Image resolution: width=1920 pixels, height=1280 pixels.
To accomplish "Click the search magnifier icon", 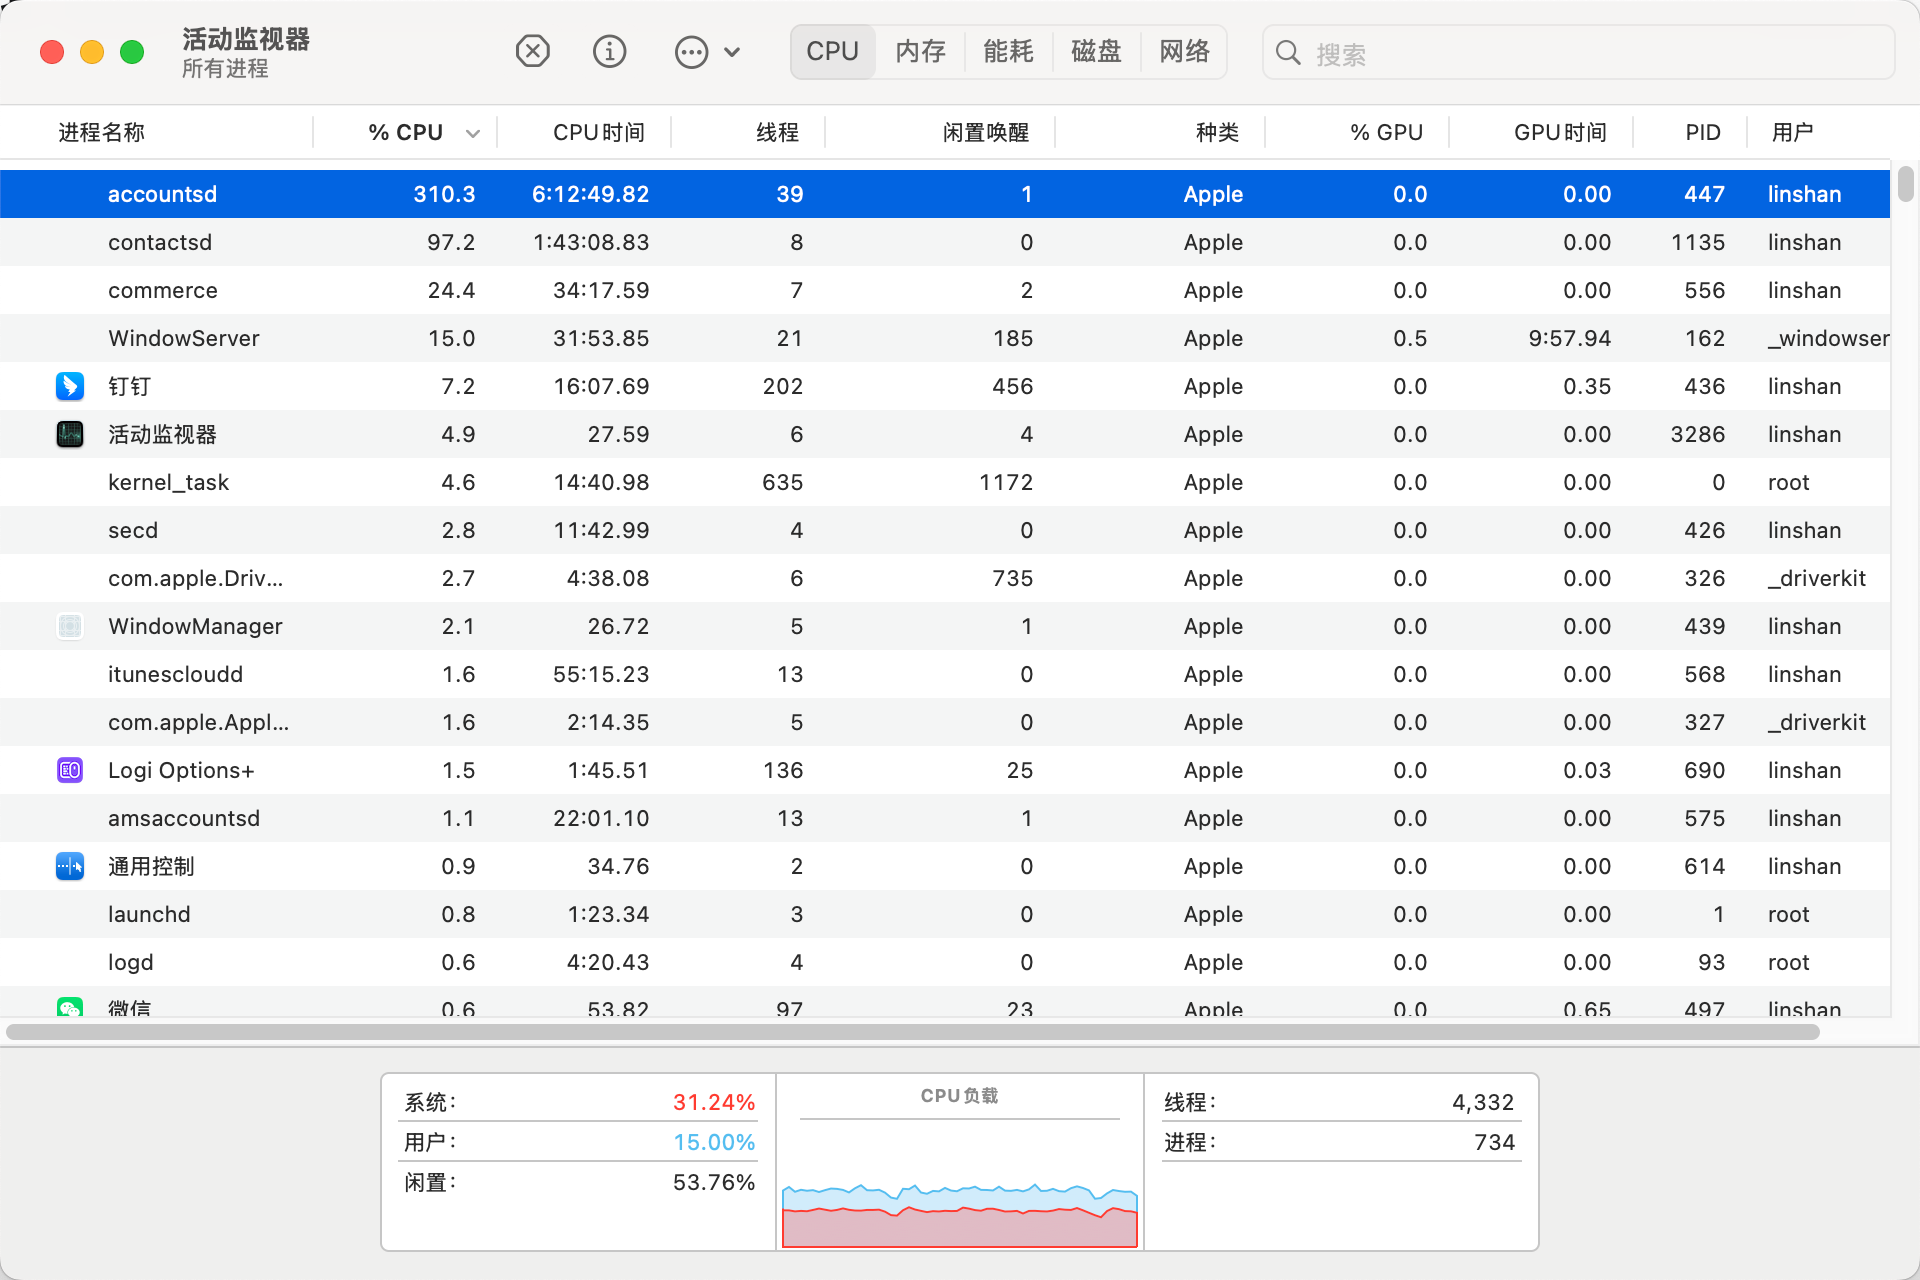I will click(x=1289, y=53).
